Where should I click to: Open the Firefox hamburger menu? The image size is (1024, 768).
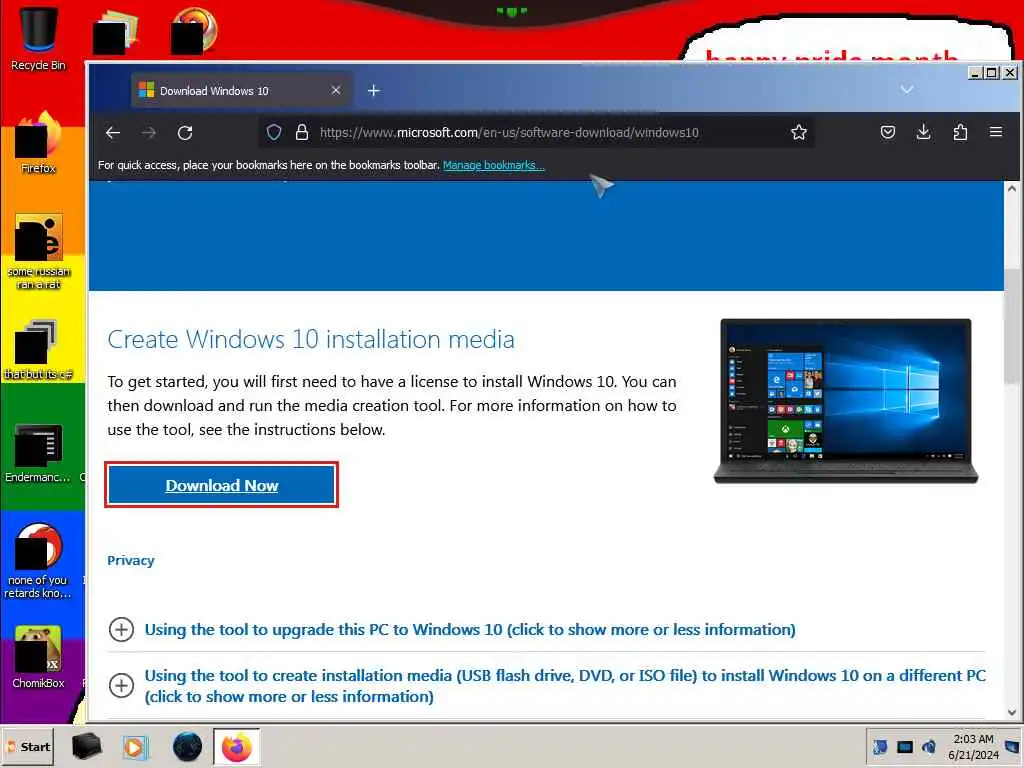(x=996, y=133)
